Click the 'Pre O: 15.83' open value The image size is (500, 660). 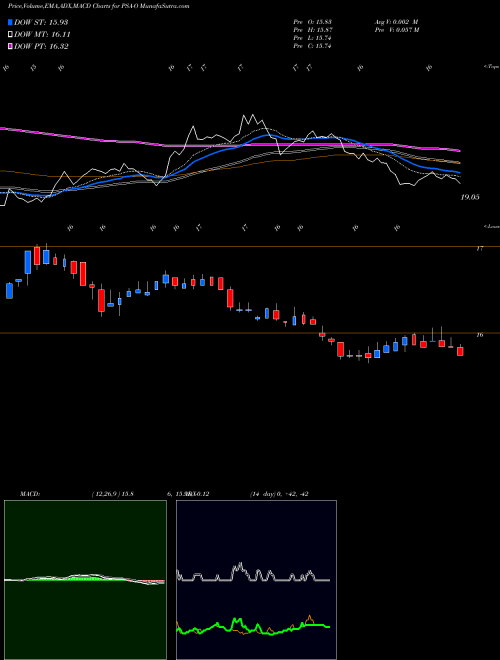[312, 22]
